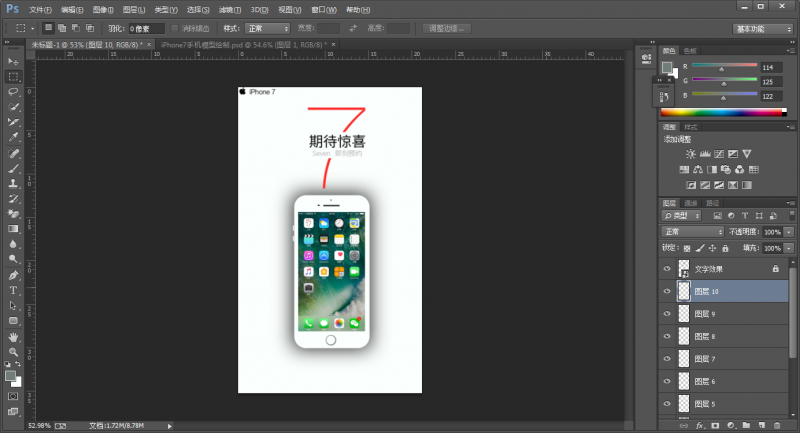Viewport: 800px width, 433px height.
Task: Click the 调整边缘 button
Action: point(446,29)
